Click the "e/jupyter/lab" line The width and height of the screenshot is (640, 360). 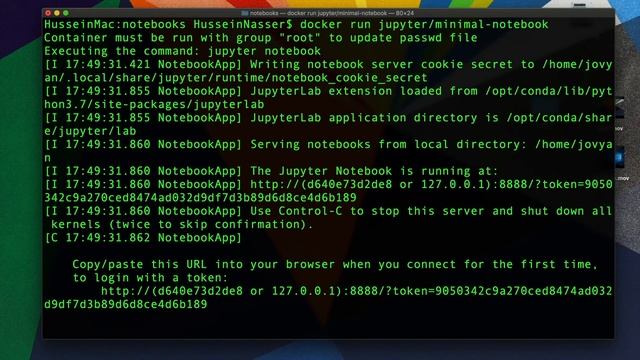click(x=90, y=131)
